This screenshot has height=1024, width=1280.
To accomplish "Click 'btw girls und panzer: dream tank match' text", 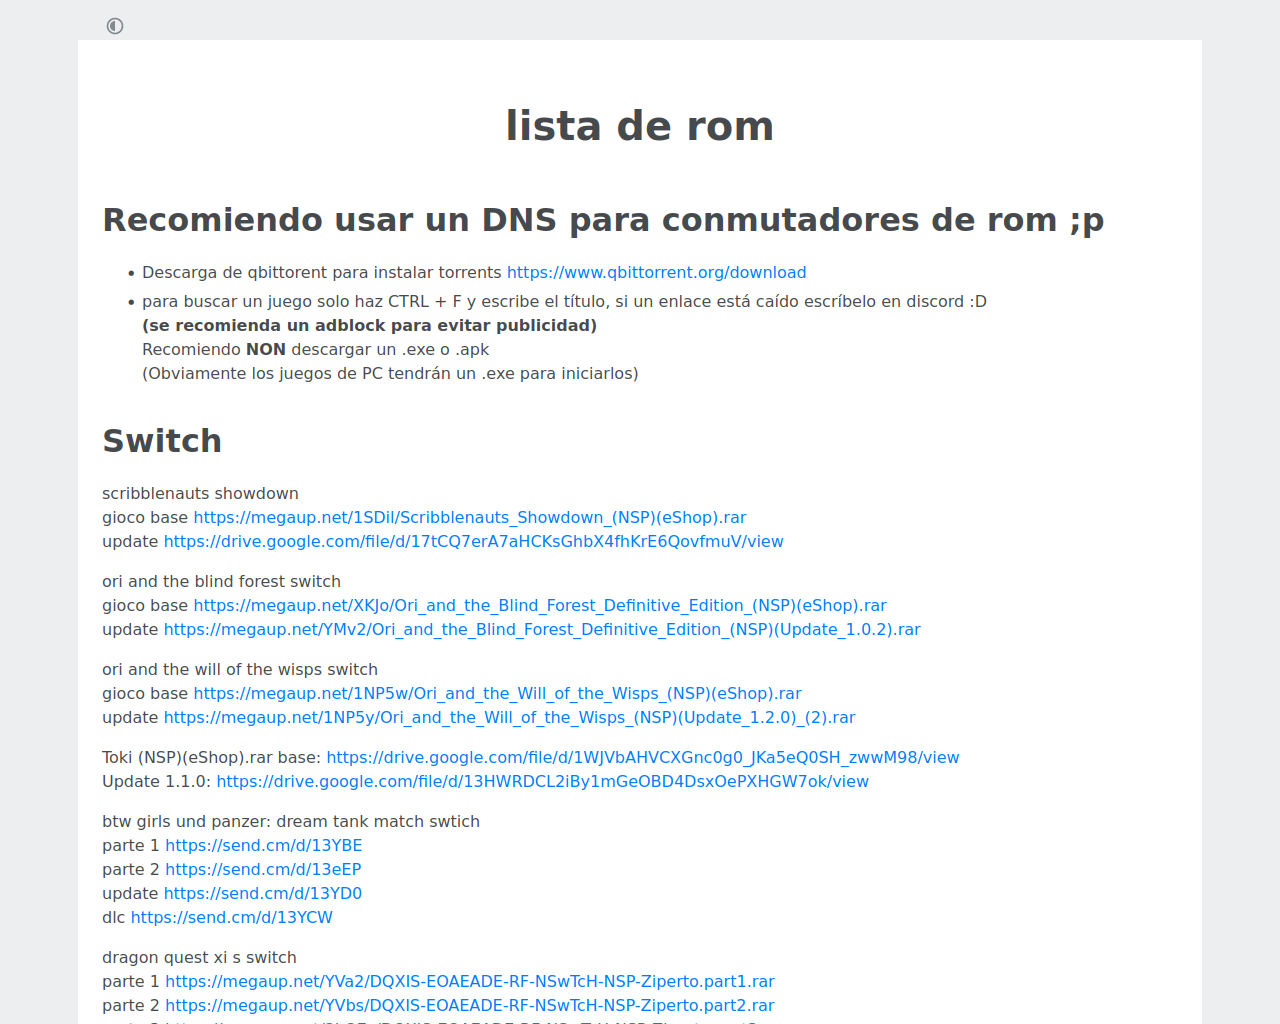I will tap(291, 822).
